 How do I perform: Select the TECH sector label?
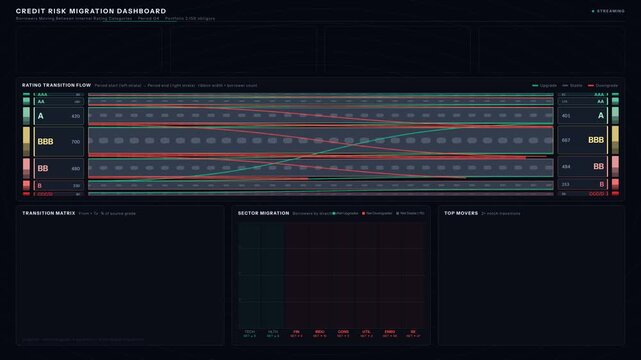tap(249, 332)
